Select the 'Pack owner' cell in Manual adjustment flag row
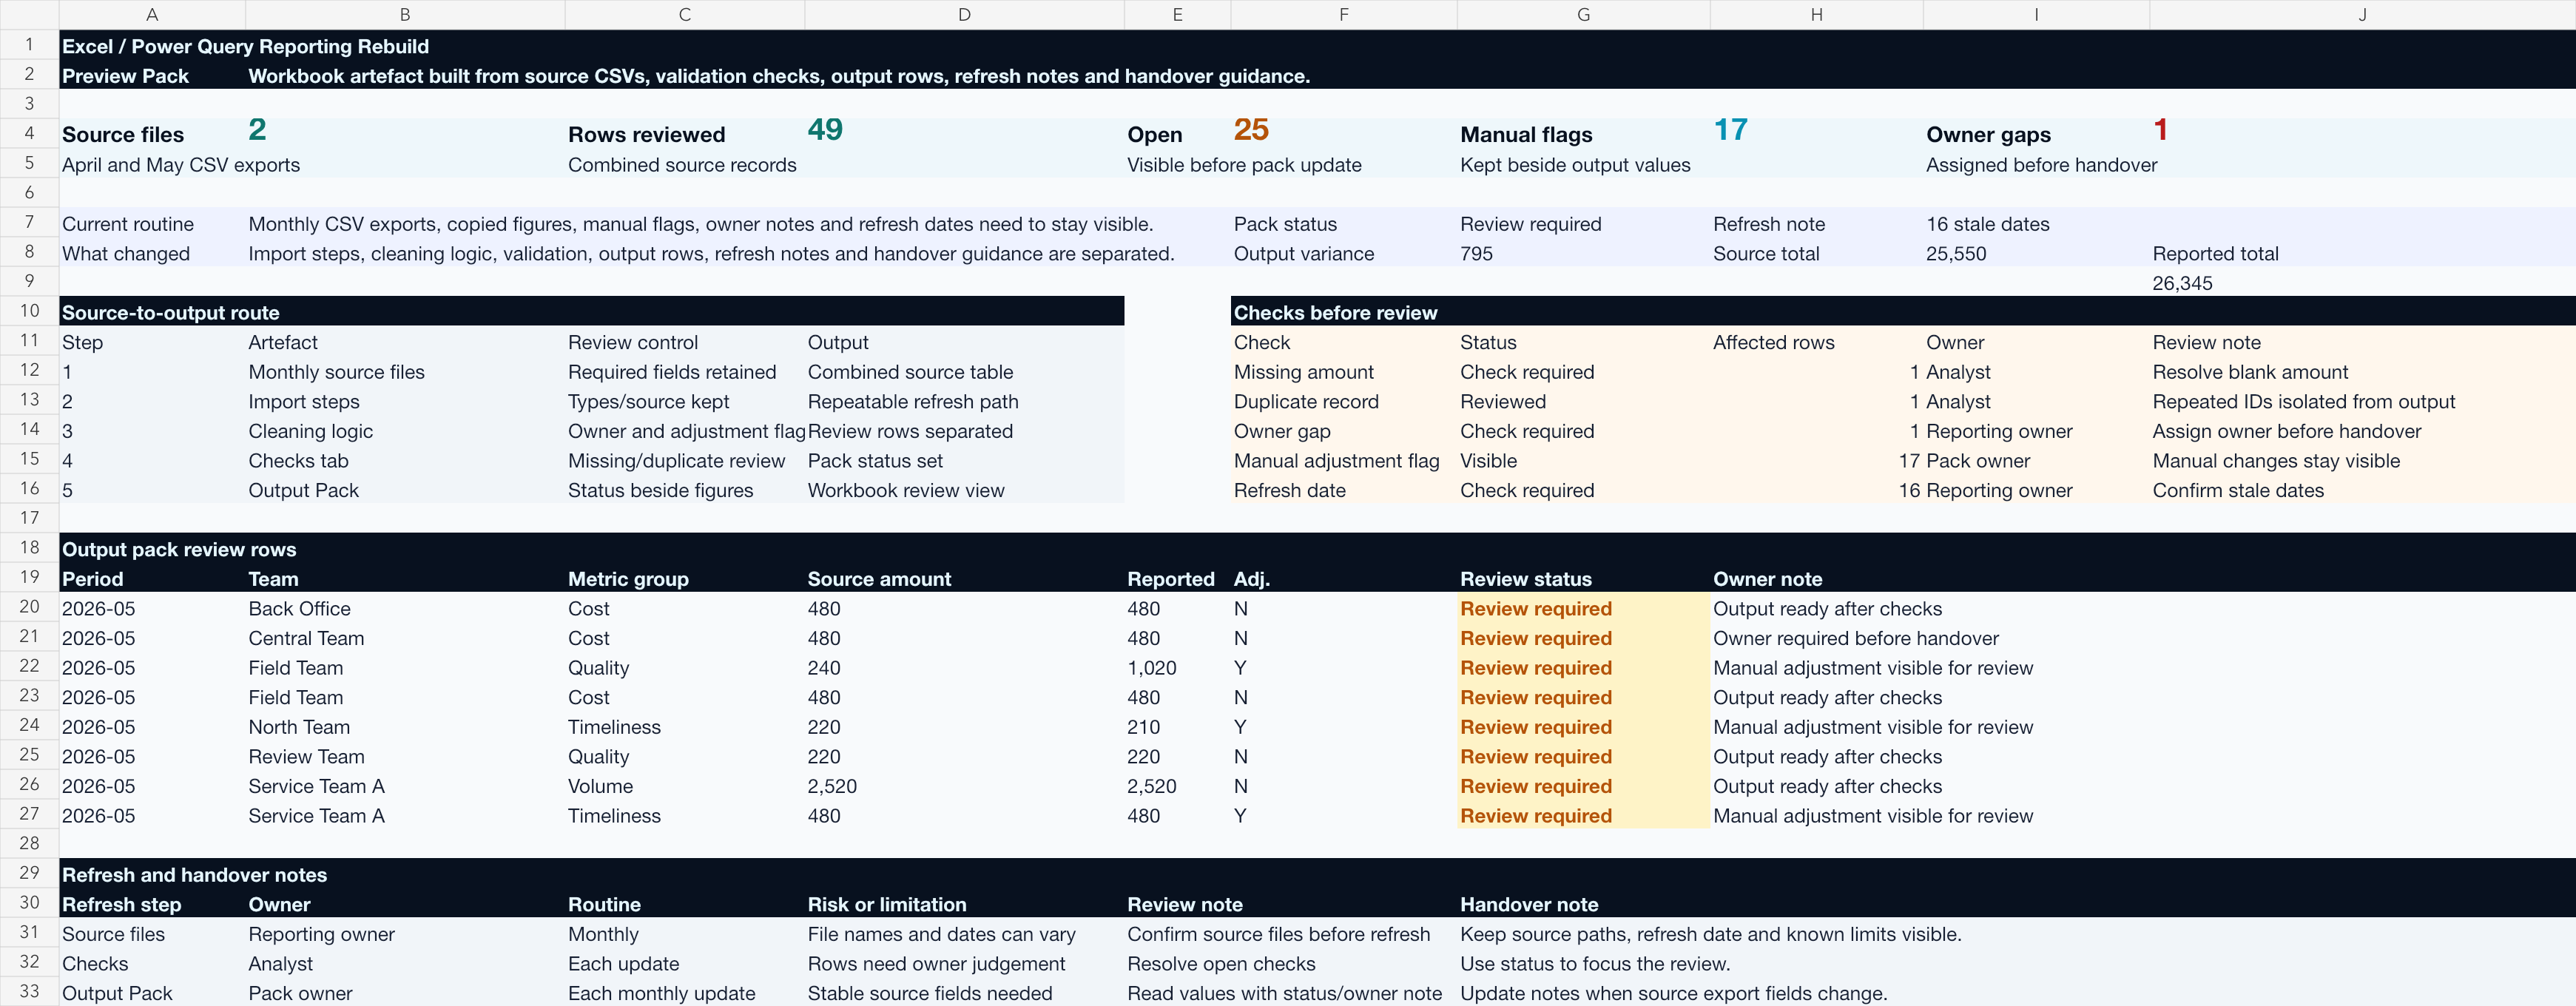The height and width of the screenshot is (1006, 2576). (1978, 461)
